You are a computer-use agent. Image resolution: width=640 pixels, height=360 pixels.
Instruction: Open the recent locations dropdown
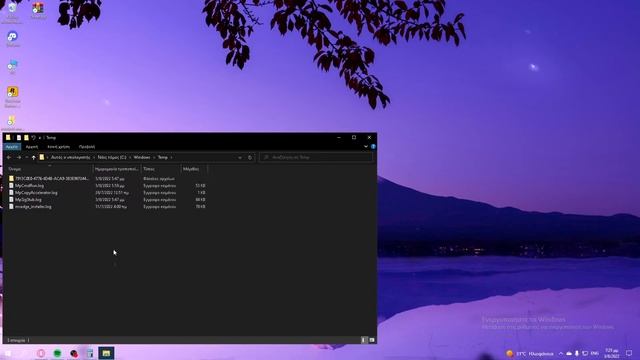click(x=27, y=158)
